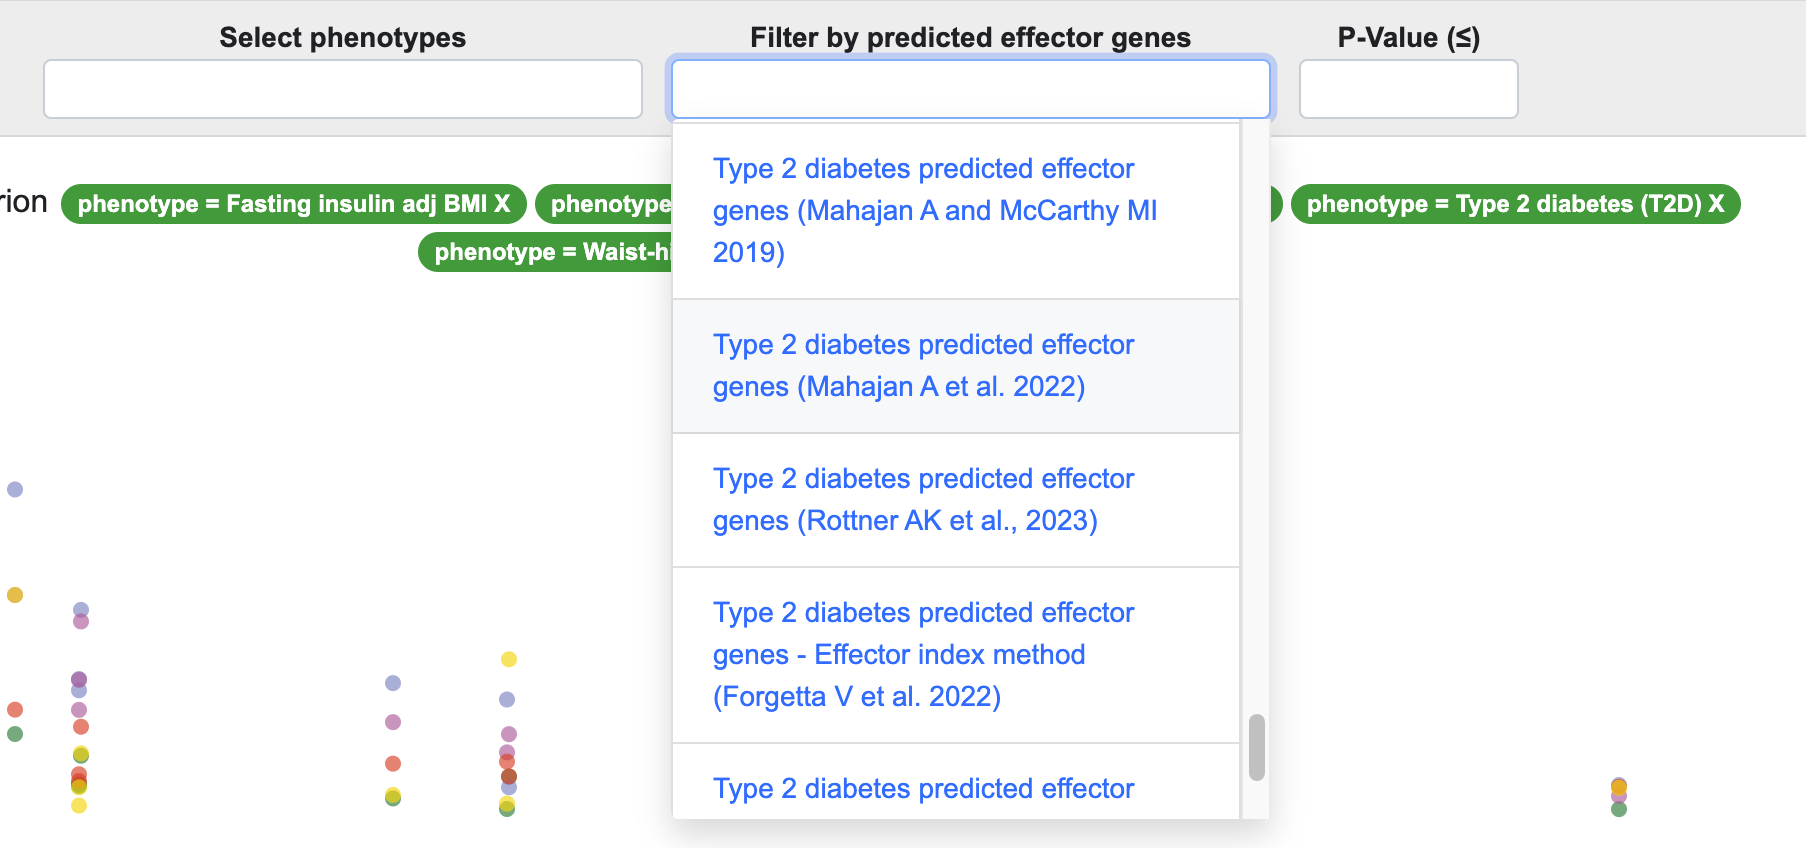The image size is (1806, 848).
Task: Click the P-Value (≤) input field
Action: (x=1407, y=88)
